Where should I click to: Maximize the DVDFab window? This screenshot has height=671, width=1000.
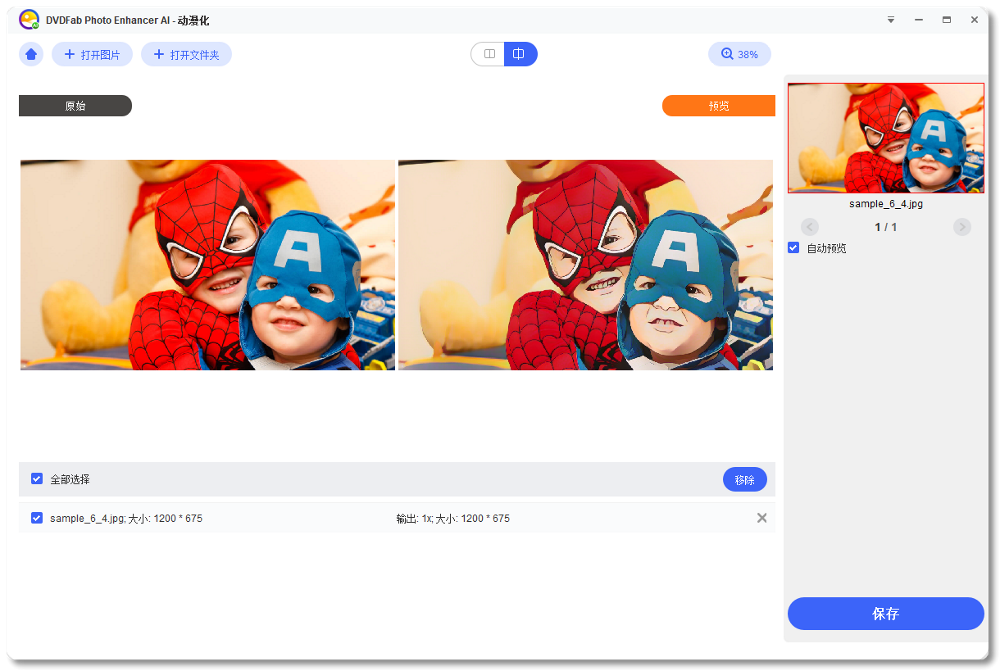pyautogui.click(x=947, y=20)
